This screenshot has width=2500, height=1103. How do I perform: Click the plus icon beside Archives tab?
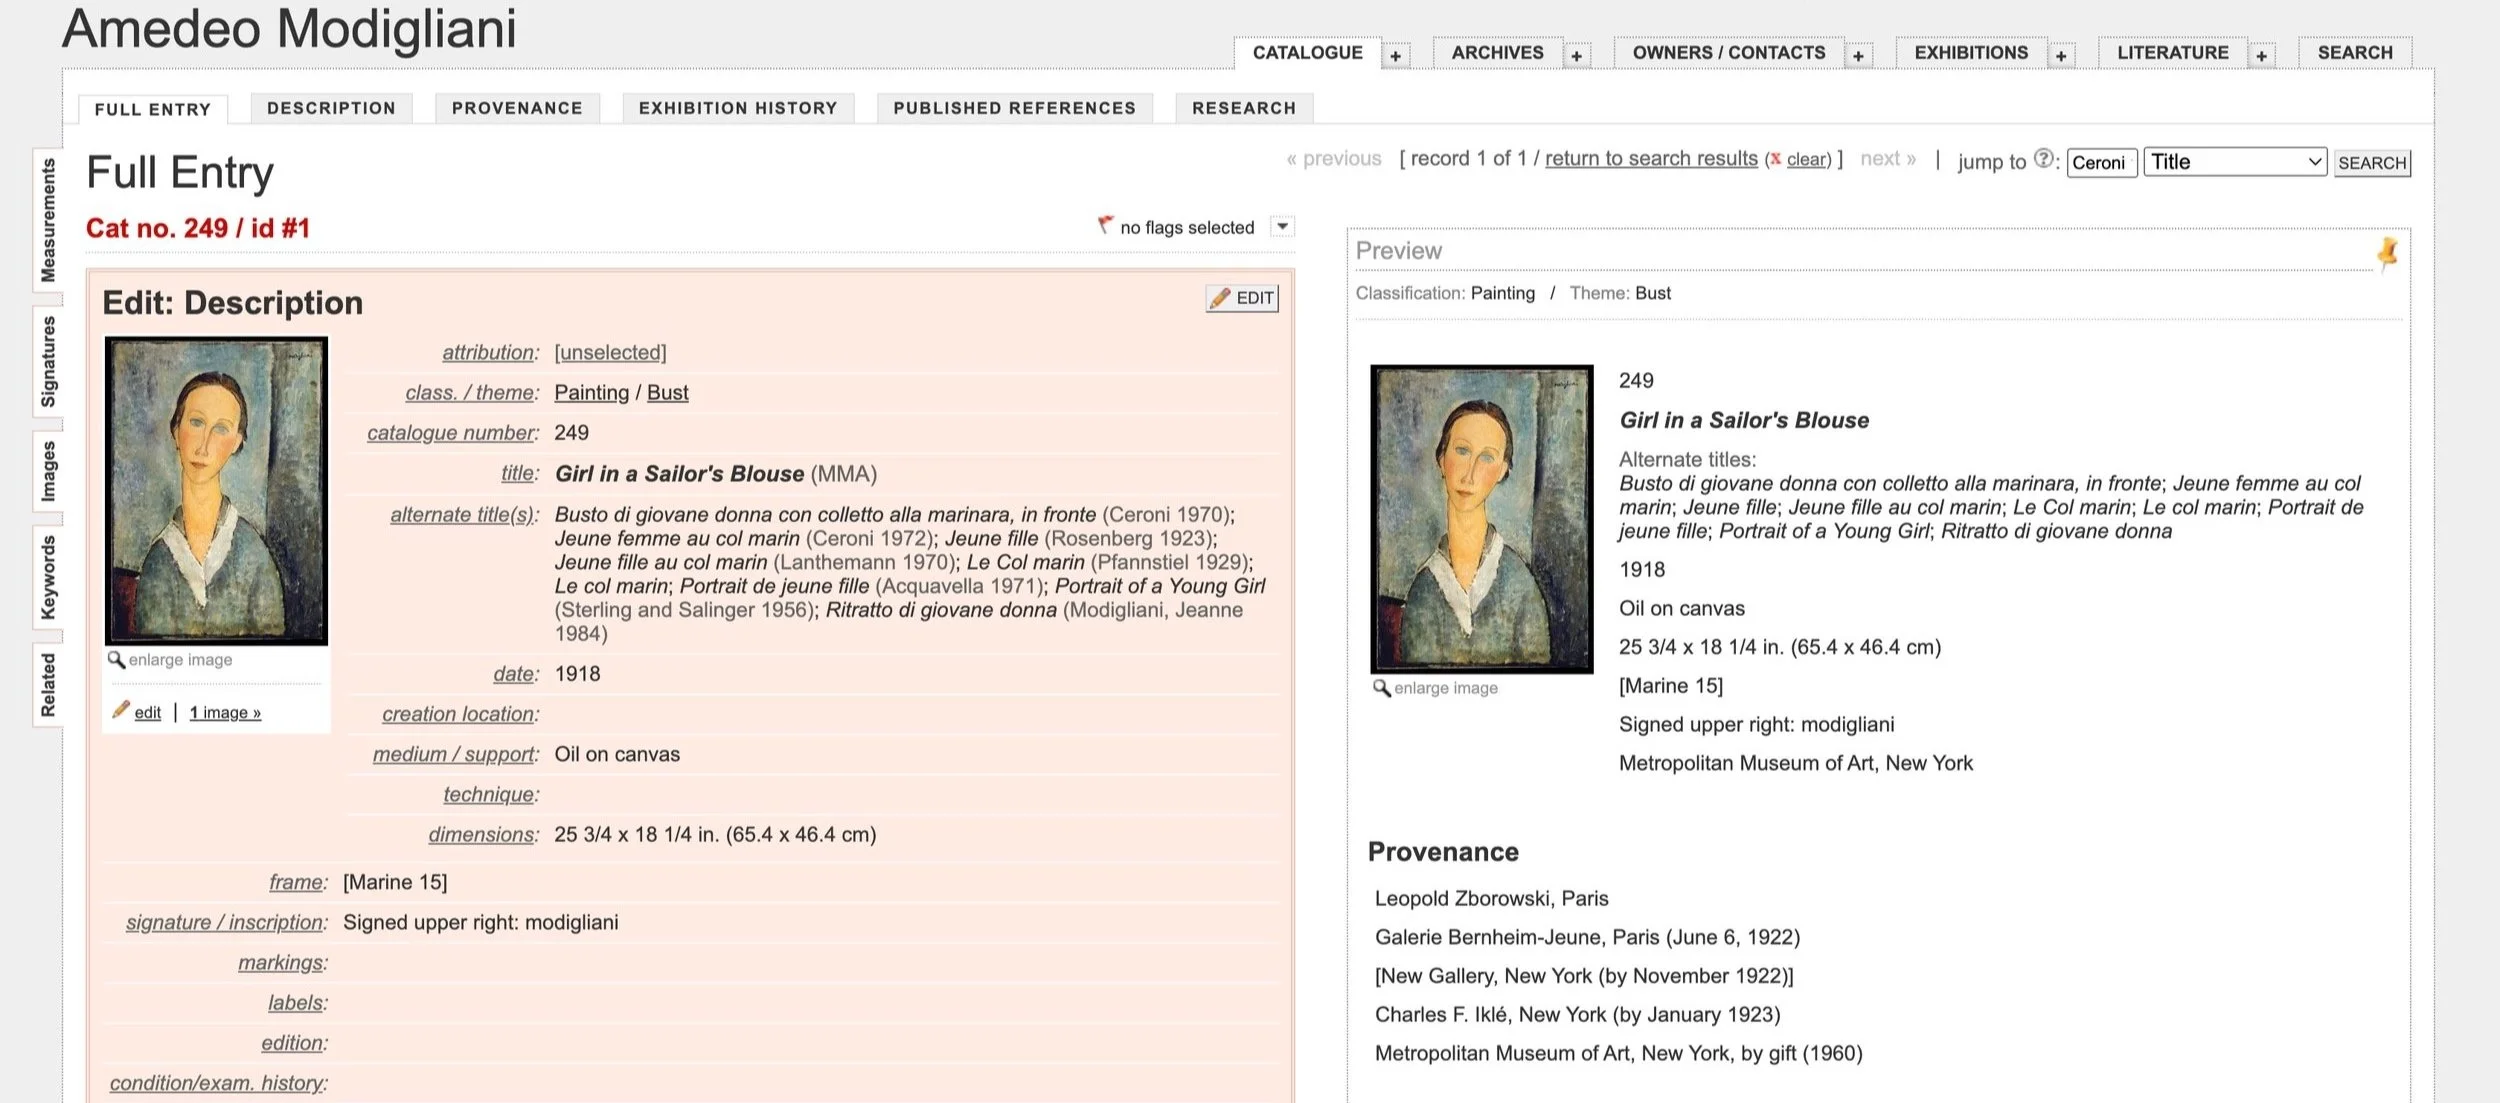pyautogui.click(x=1576, y=56)
